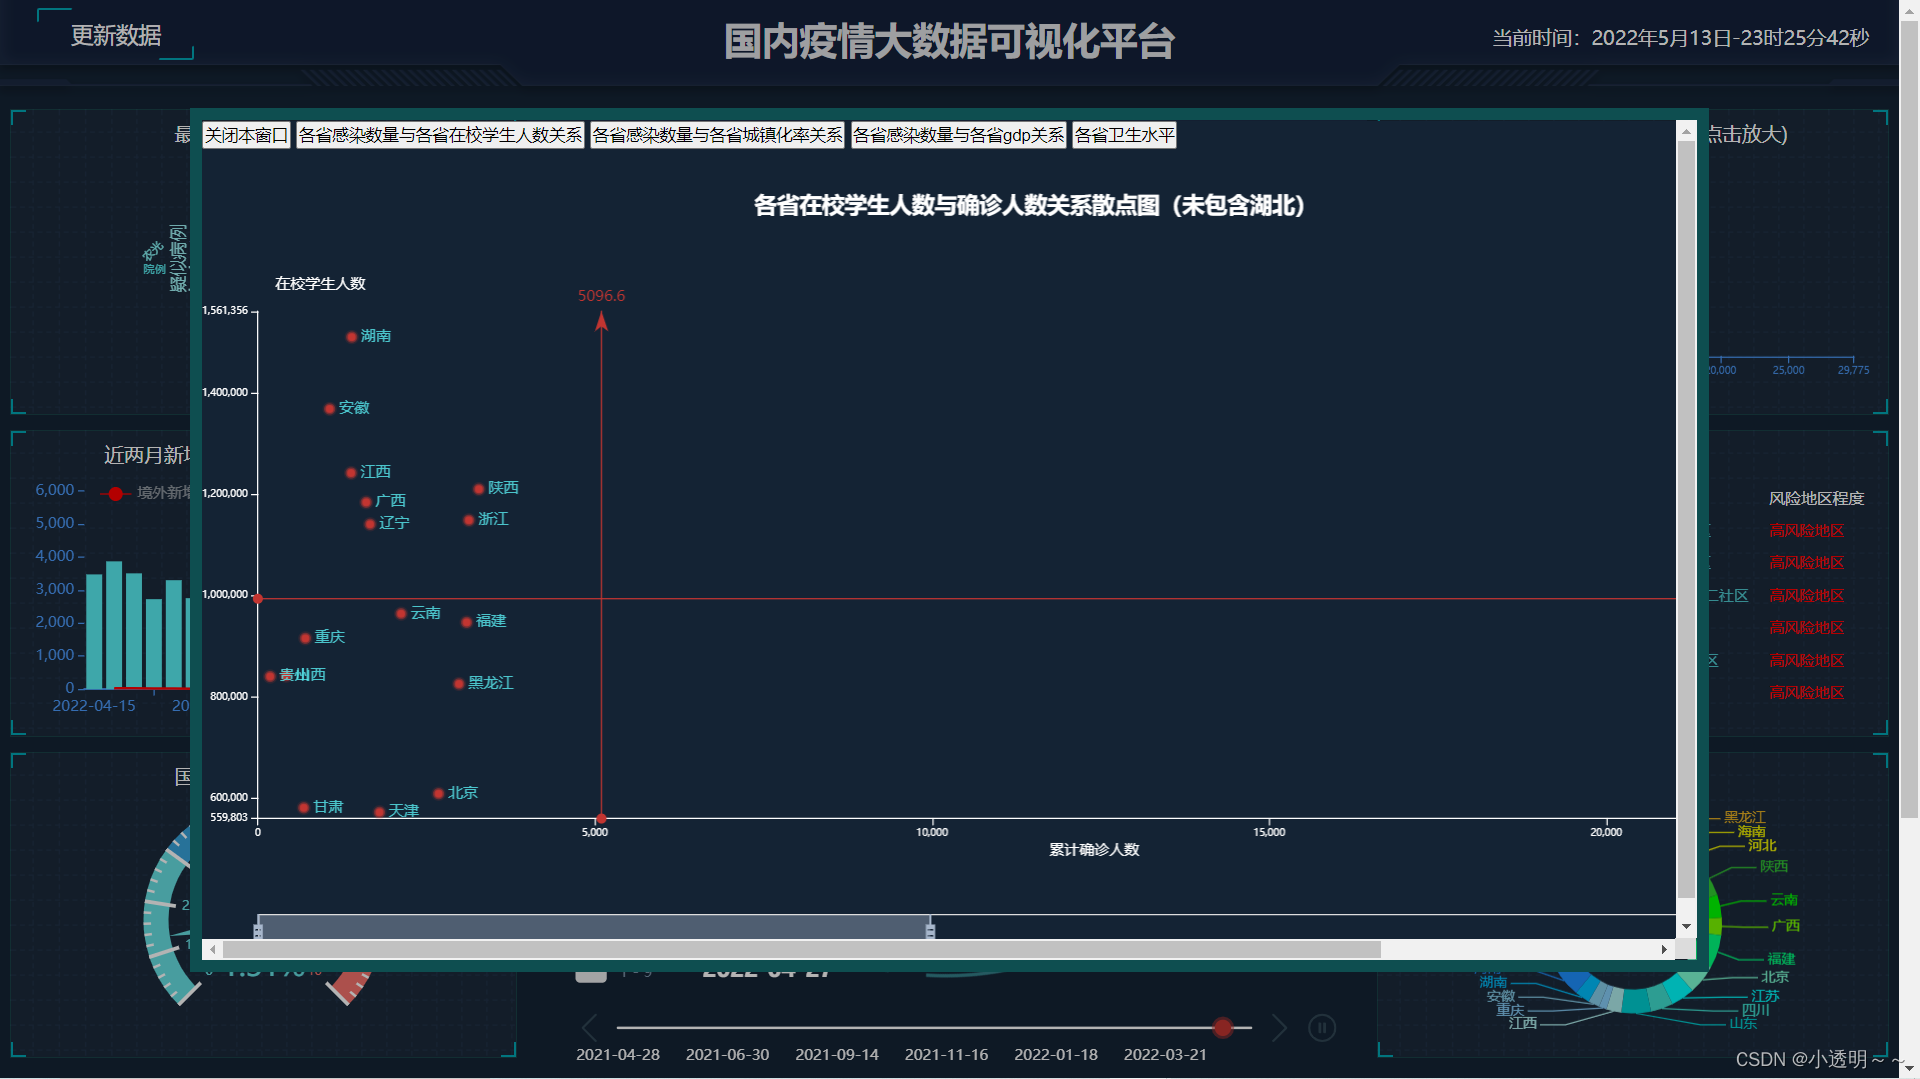Click the scatter chart title text

click(1029, 206)
